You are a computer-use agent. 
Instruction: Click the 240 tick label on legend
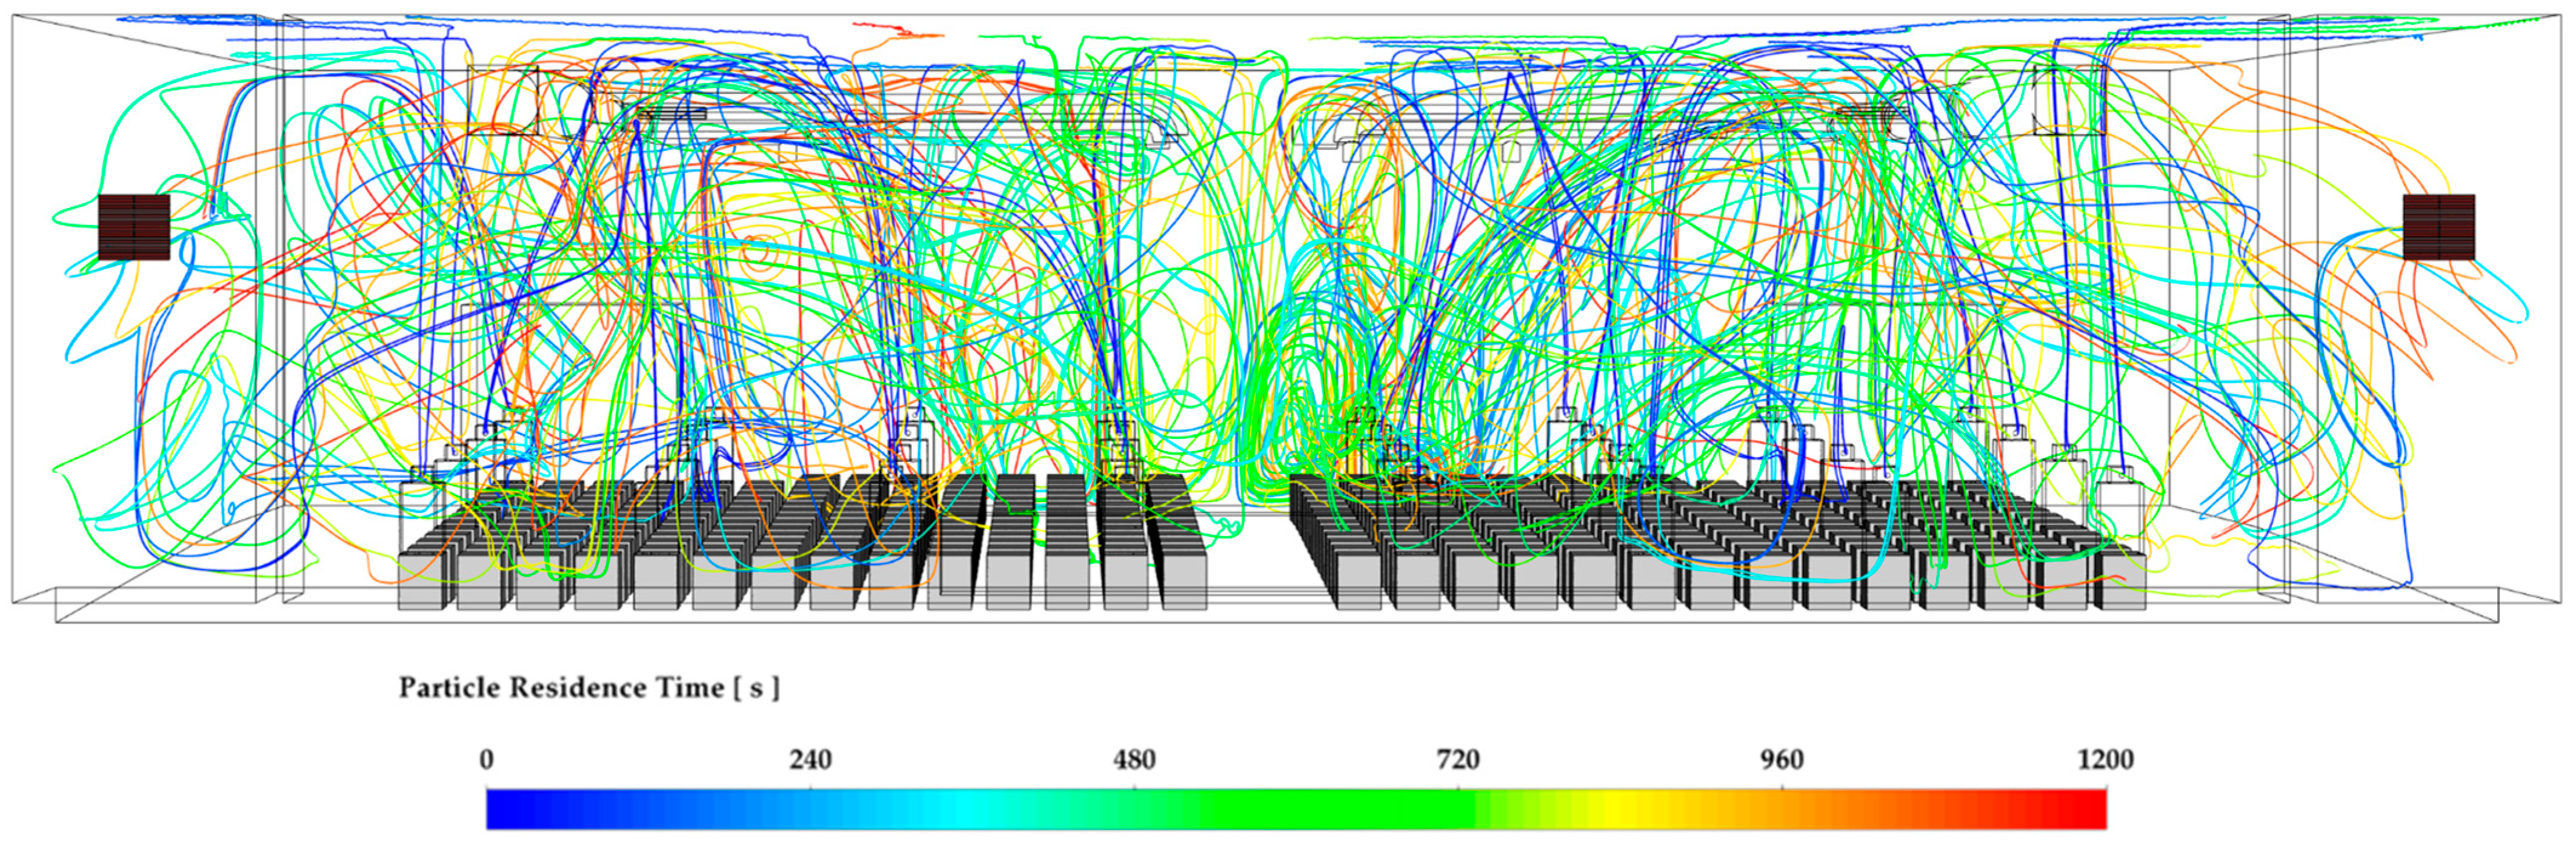(810, 760)
